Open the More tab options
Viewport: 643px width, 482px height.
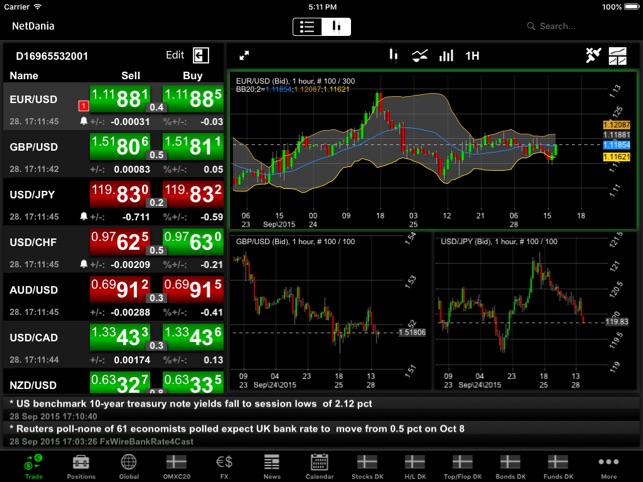608,463
